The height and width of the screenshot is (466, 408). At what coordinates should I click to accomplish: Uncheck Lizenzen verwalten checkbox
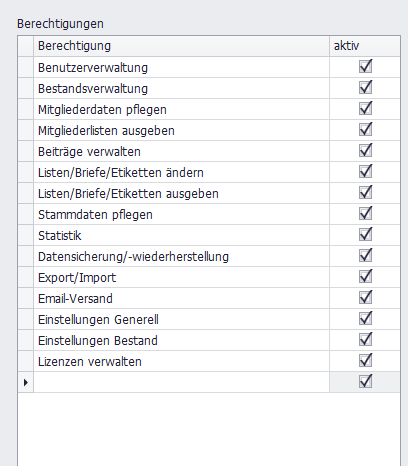365,361
